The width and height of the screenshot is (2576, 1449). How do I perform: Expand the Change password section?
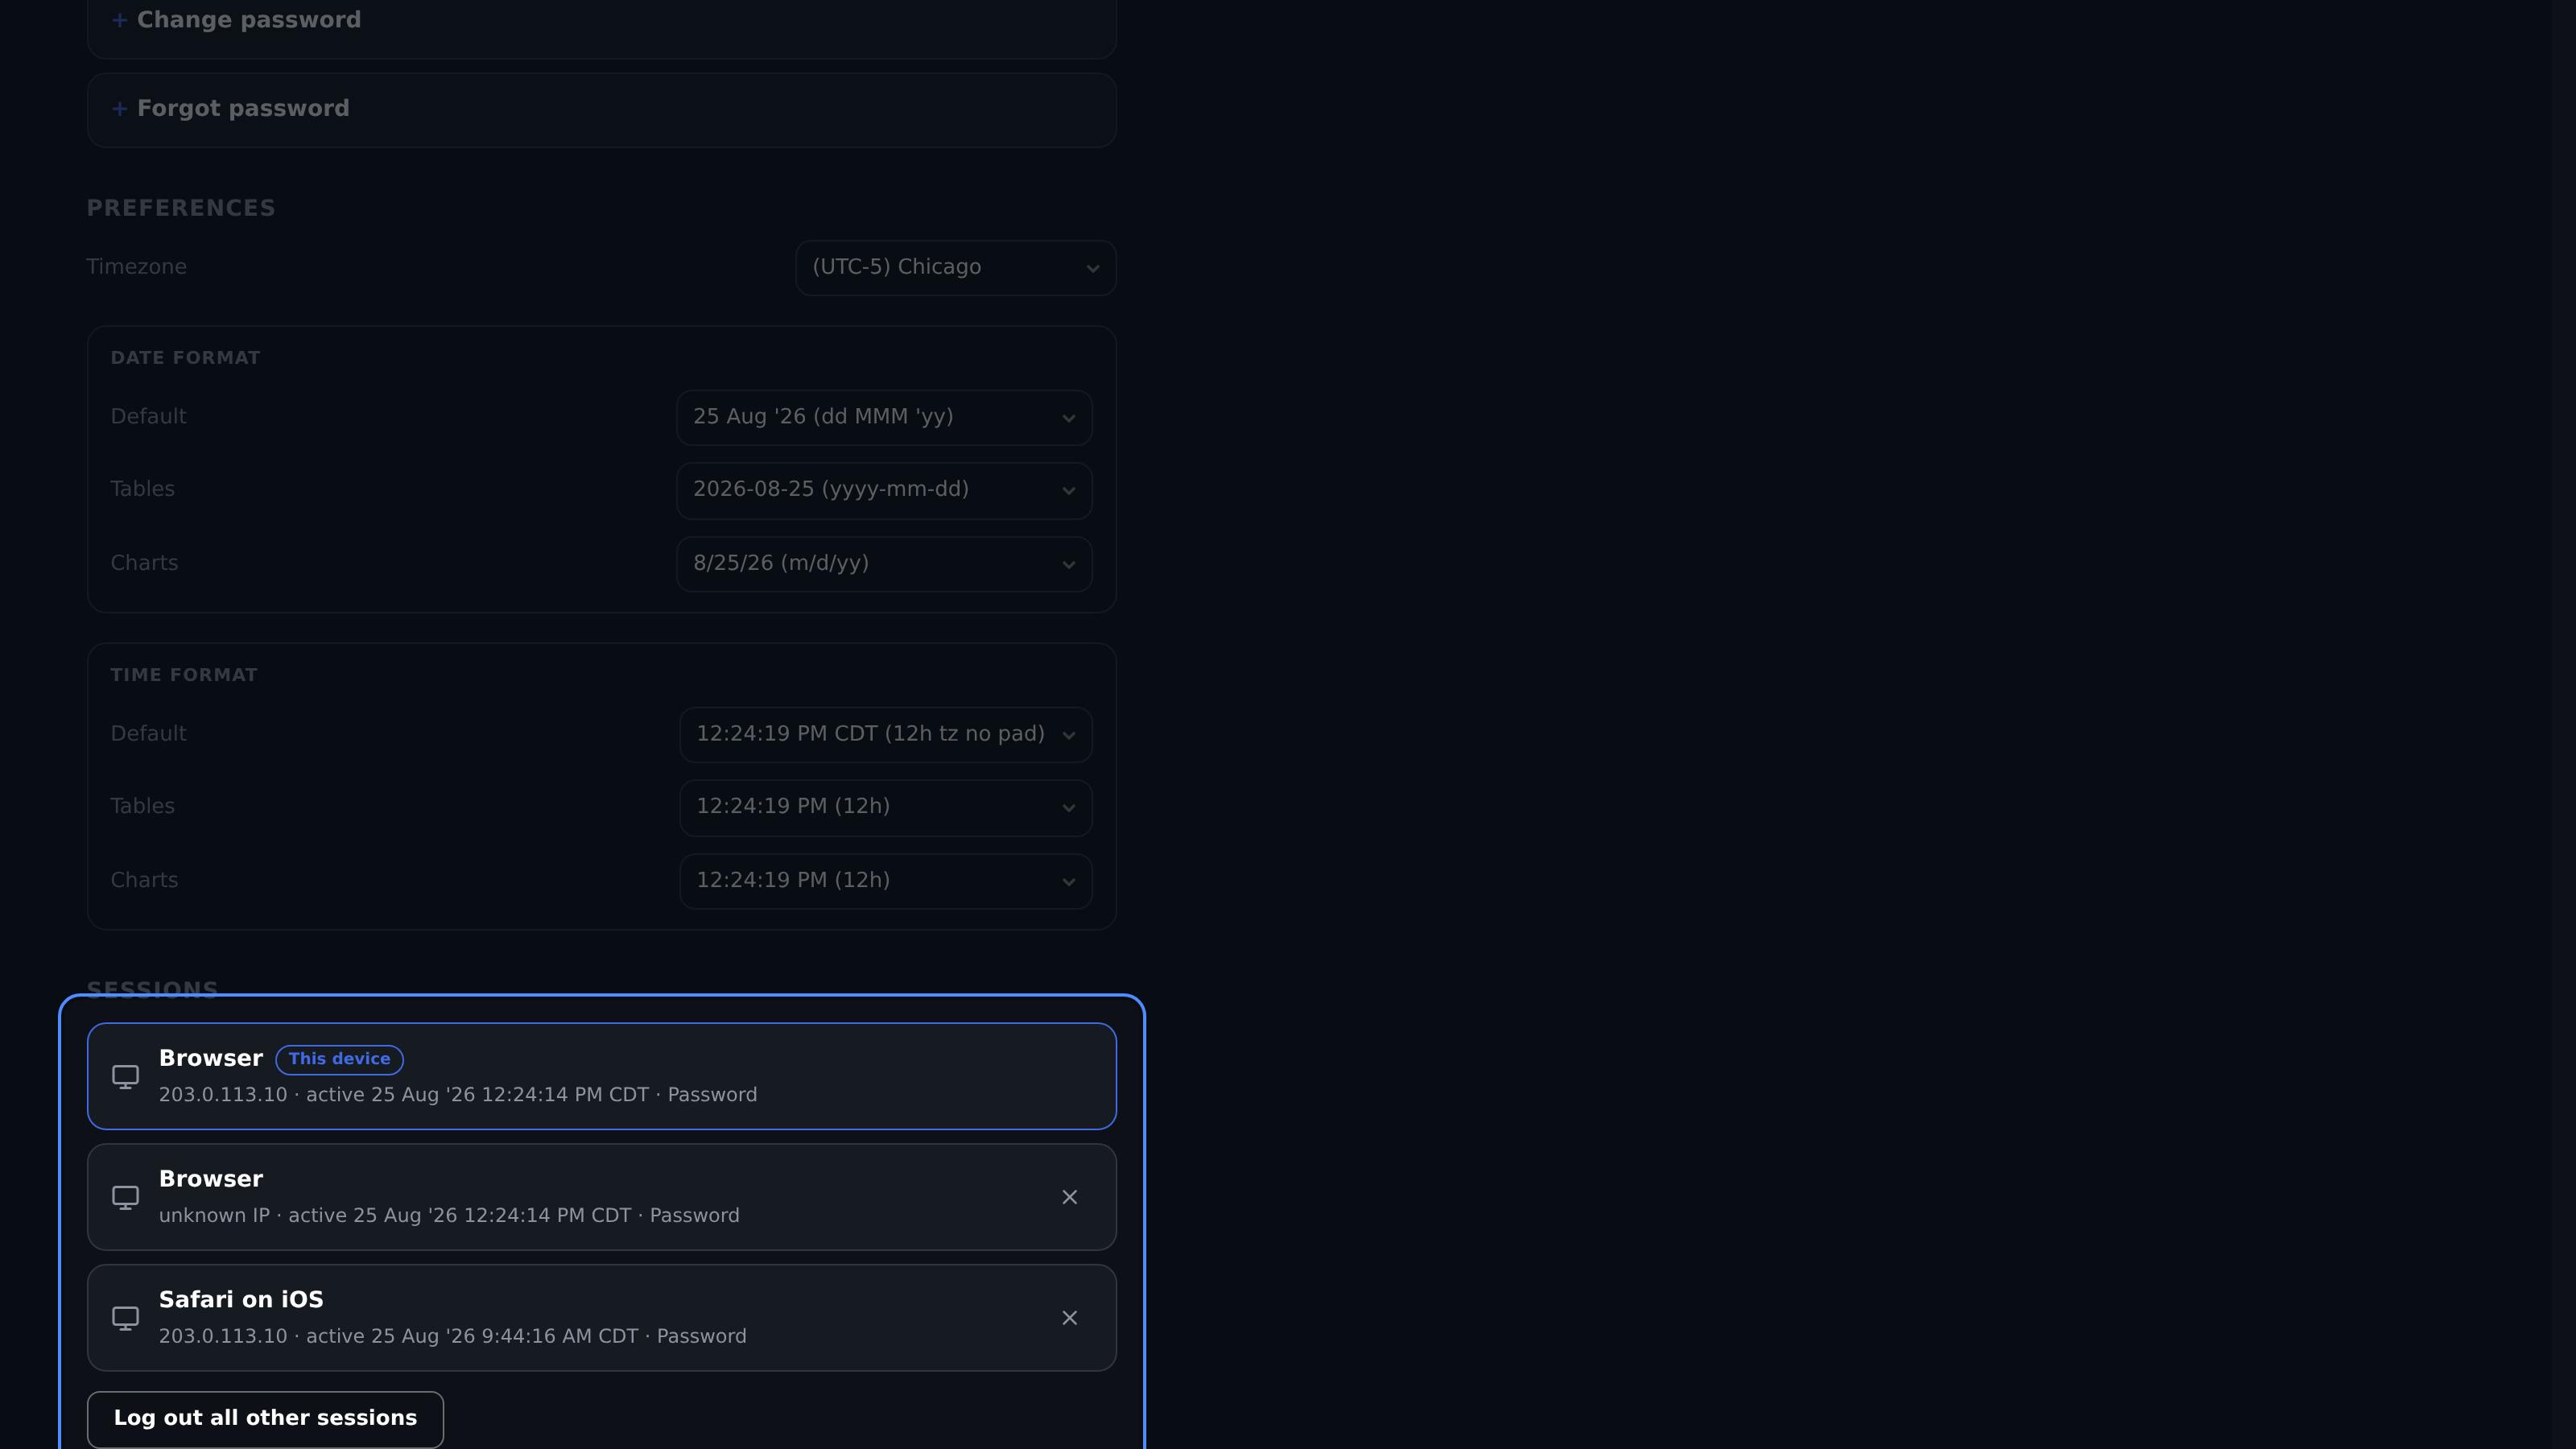(x=601, y=20)
